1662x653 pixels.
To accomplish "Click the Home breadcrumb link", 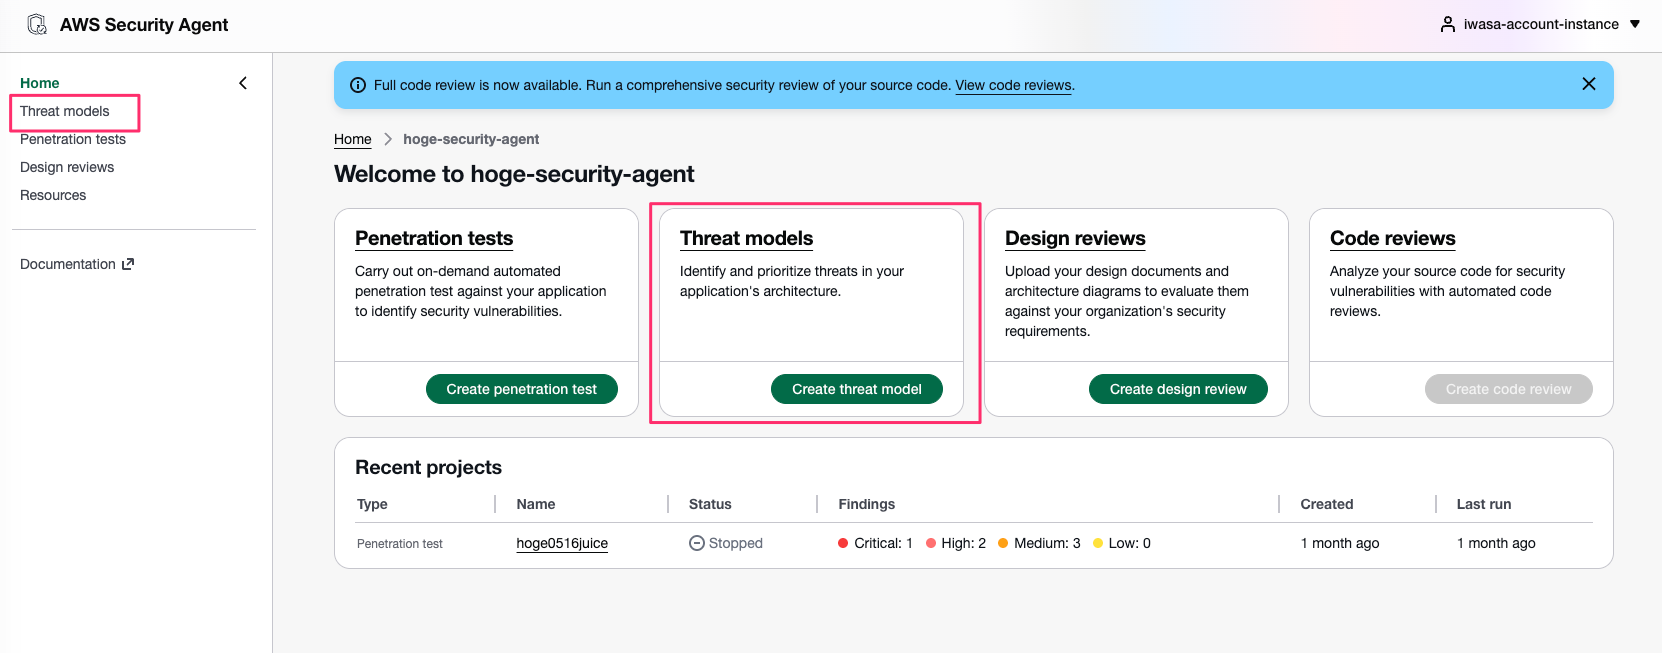I will pos(353,139).
